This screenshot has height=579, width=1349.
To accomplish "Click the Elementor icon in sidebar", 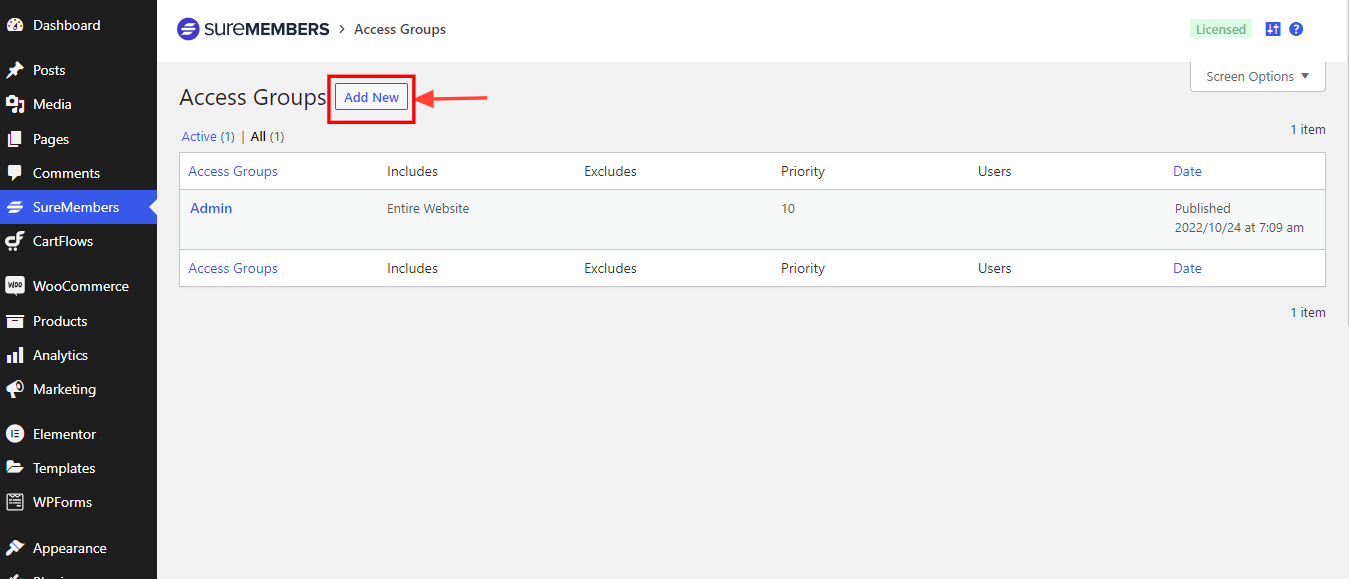I will [15, 434].
